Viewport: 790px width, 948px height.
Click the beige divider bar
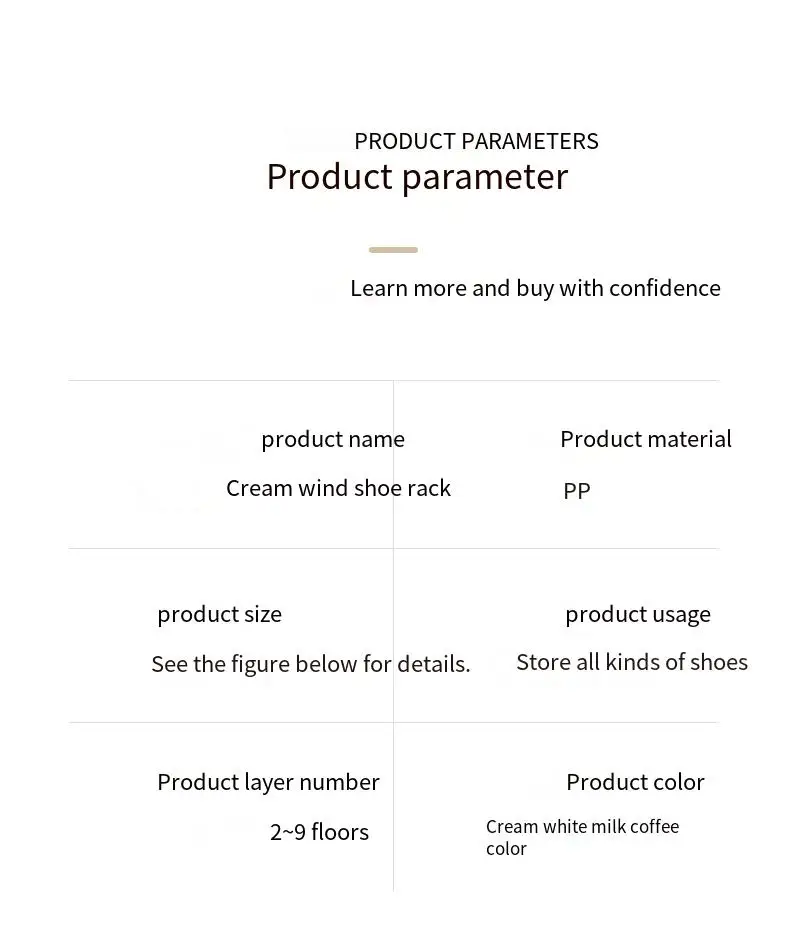pyautogui.click(x=393, y=250)
